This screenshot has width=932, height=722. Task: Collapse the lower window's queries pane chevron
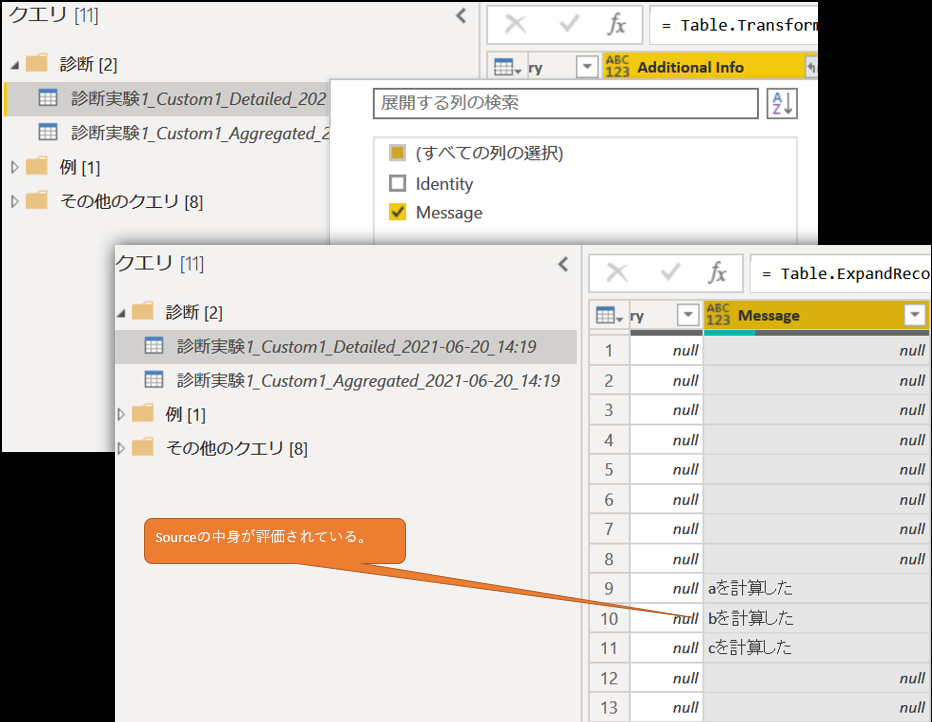563,264
